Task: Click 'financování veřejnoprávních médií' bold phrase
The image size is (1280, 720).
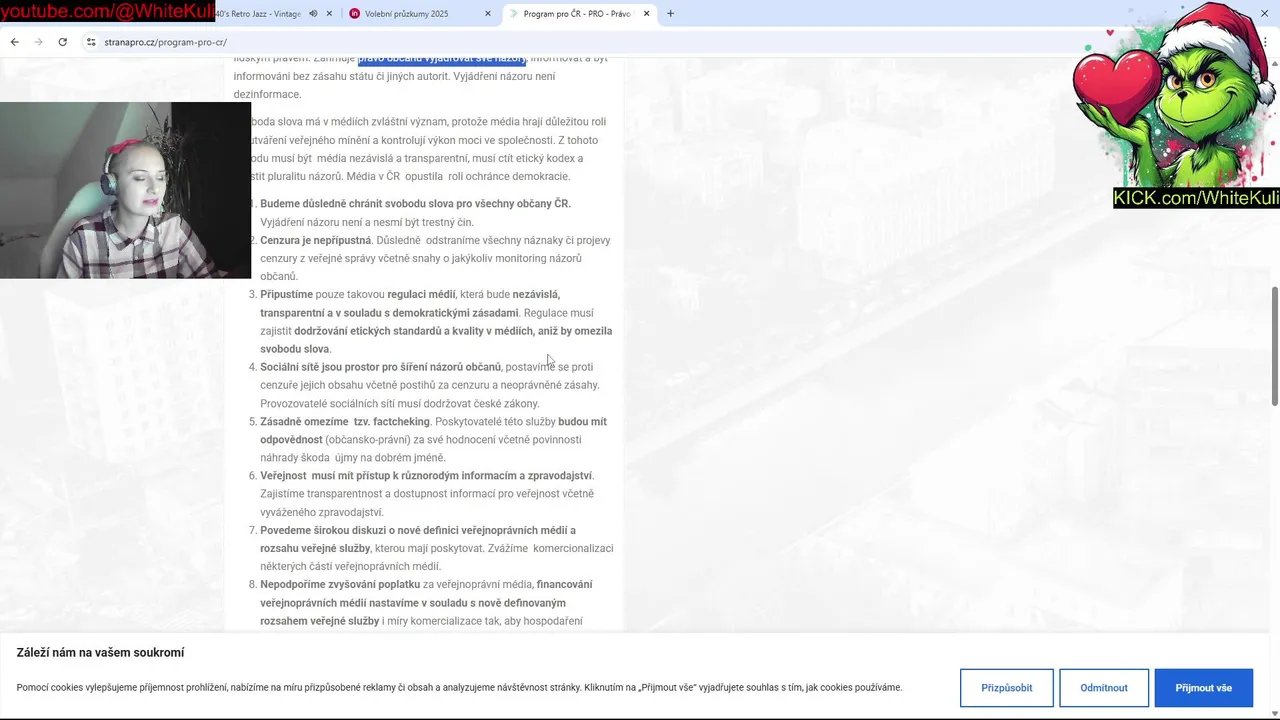Action: point(426,594)
